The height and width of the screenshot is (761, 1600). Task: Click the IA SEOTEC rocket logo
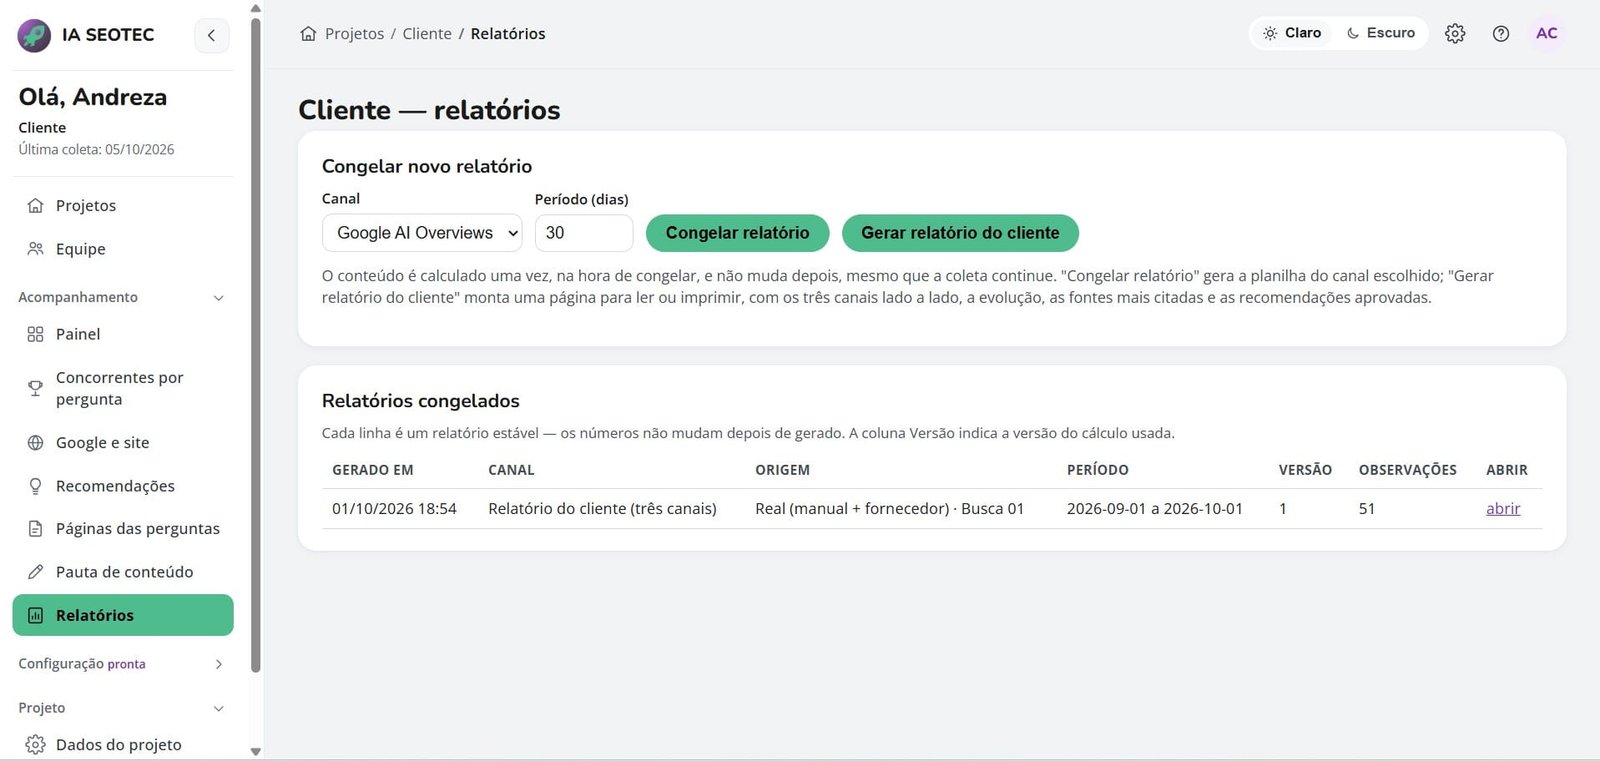coord(35,35)
